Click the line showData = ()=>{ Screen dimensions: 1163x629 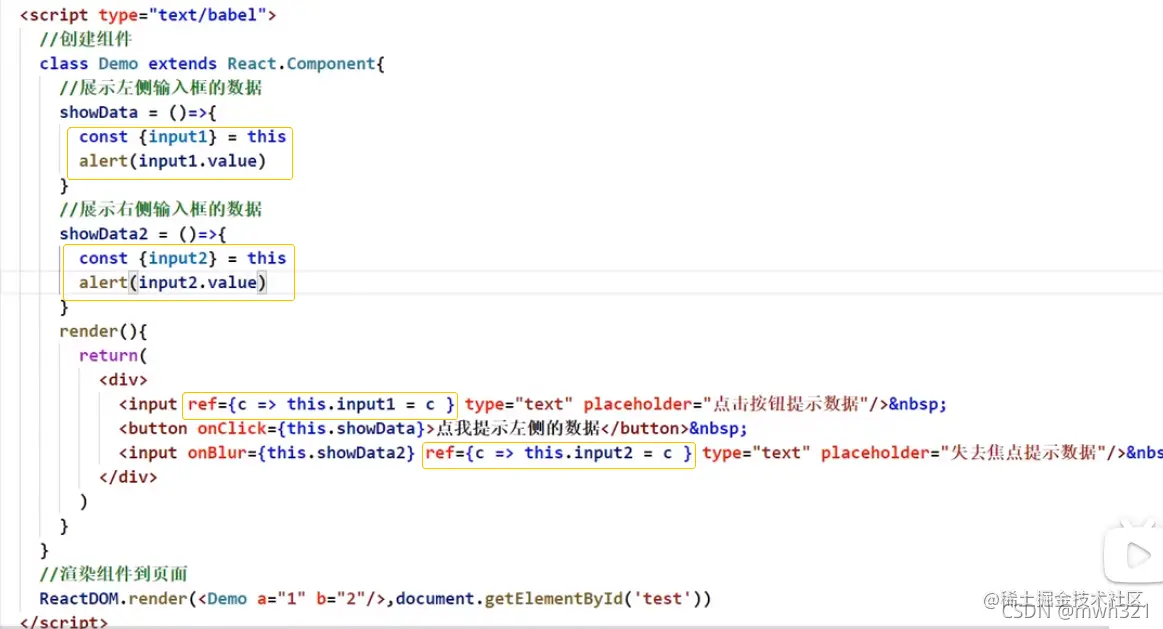pyautogui.click(x=138, y=113)
